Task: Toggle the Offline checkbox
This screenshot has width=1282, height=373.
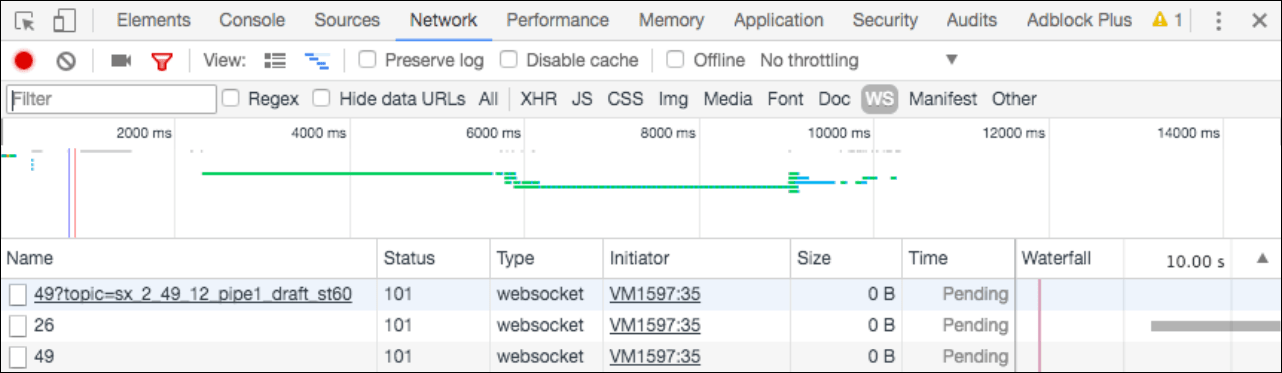Action: click(676, 60)
